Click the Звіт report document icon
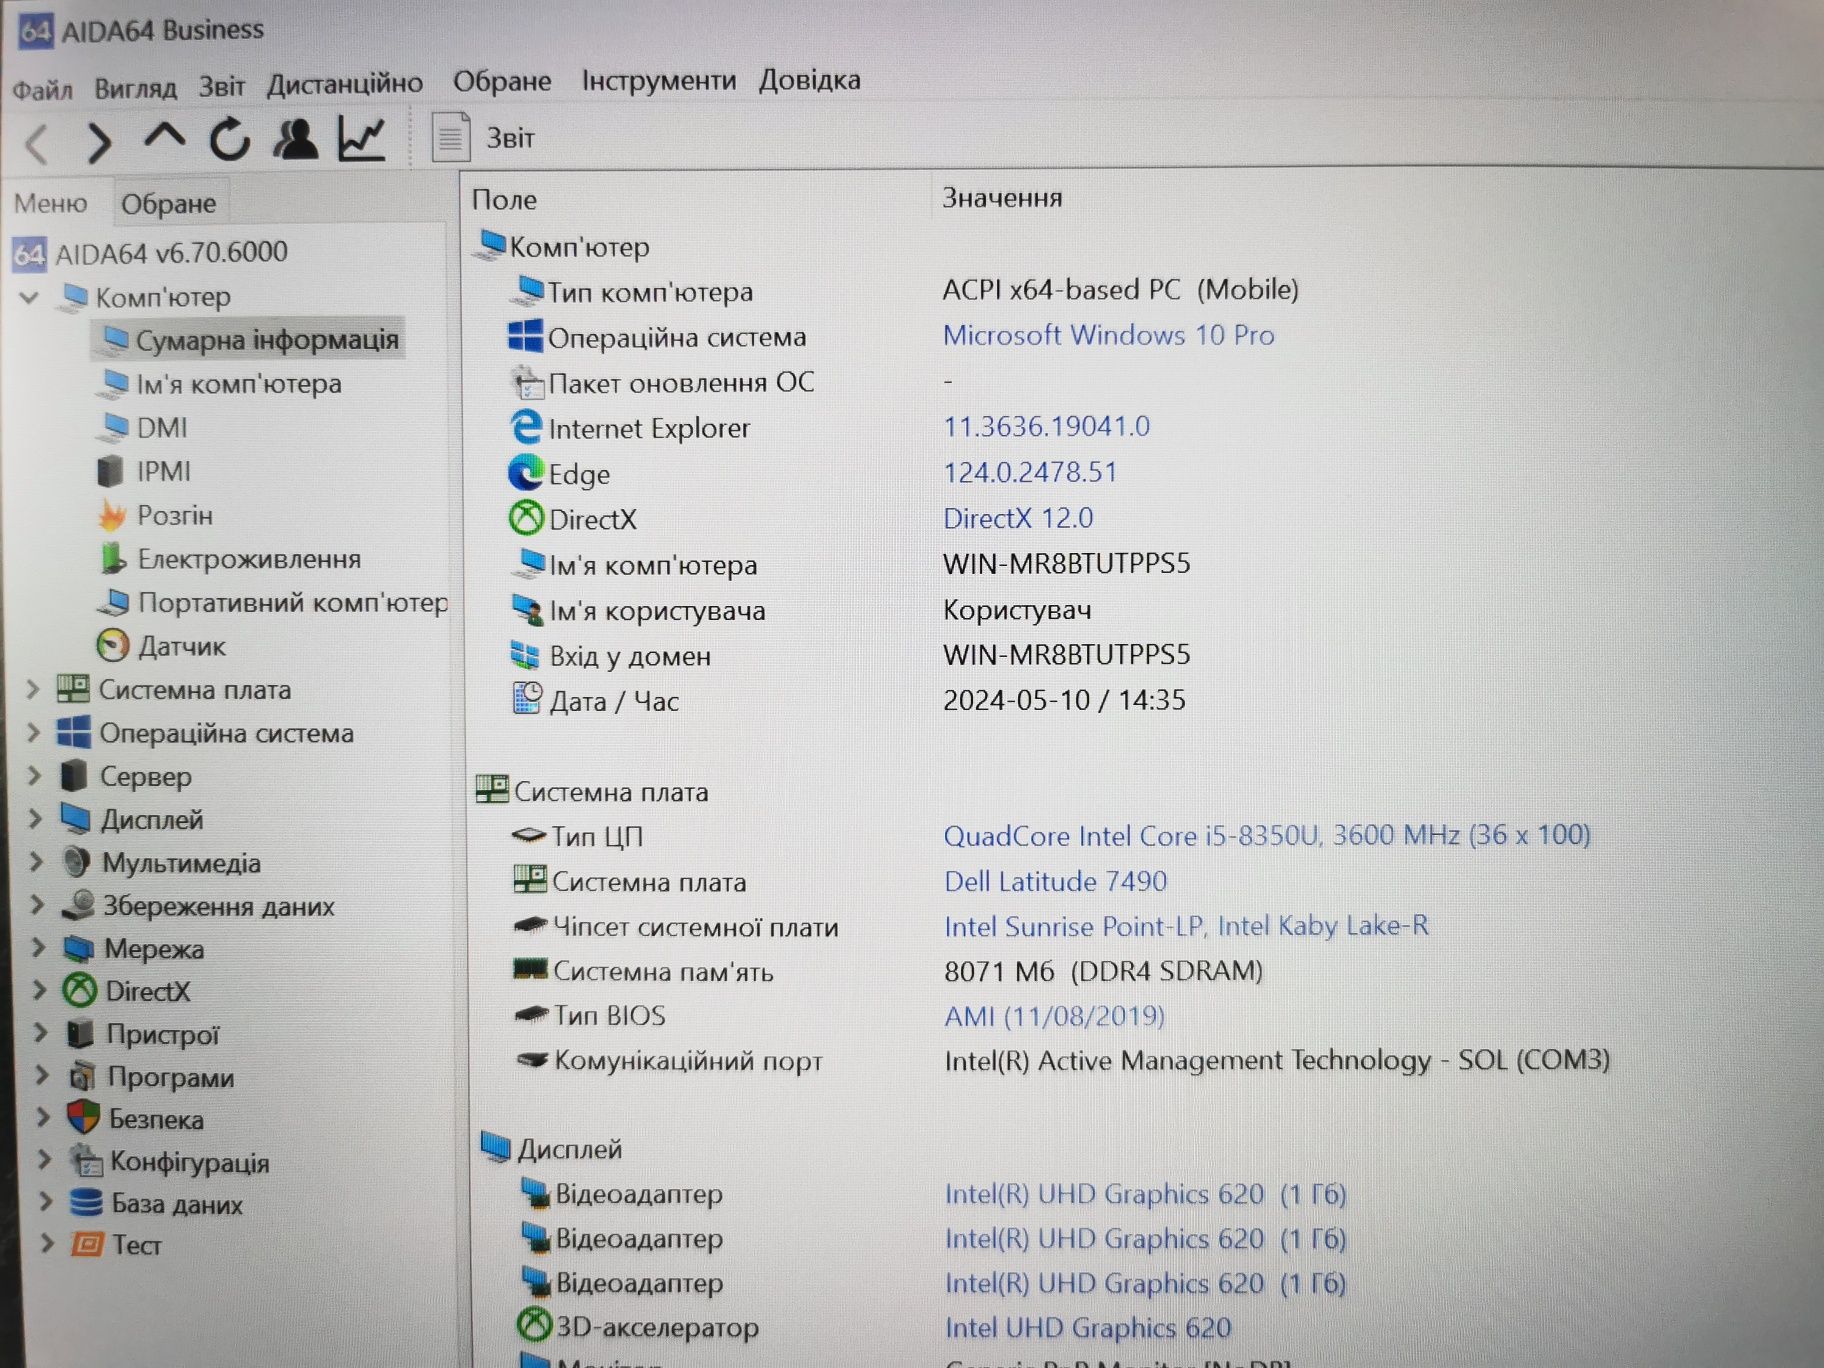This screenshot has height=1368, width=1824. tap(450, 137)
